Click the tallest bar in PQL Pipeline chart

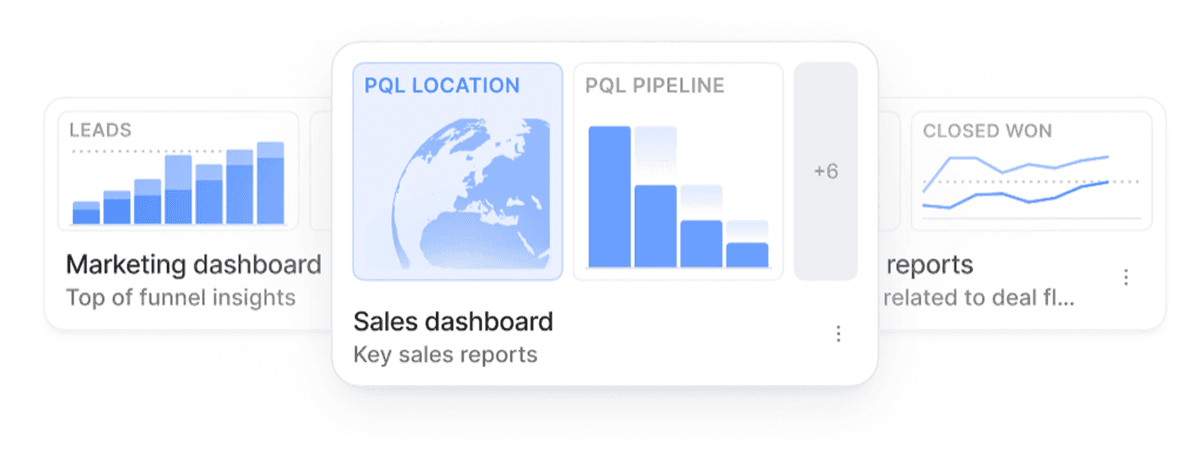[x=609, y=197]
